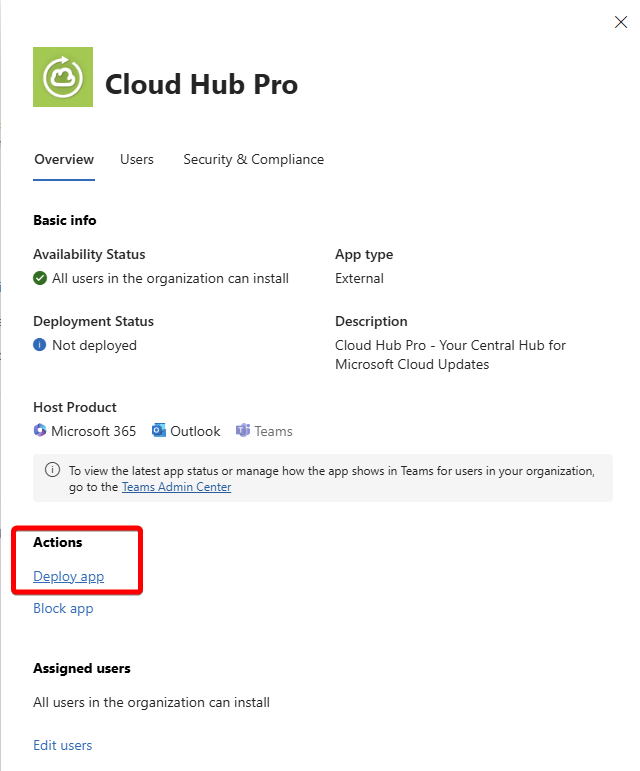This screenshot has width=640, height=771.
Task: Click the 'Outlook' host label
Action: pos(195,431)
